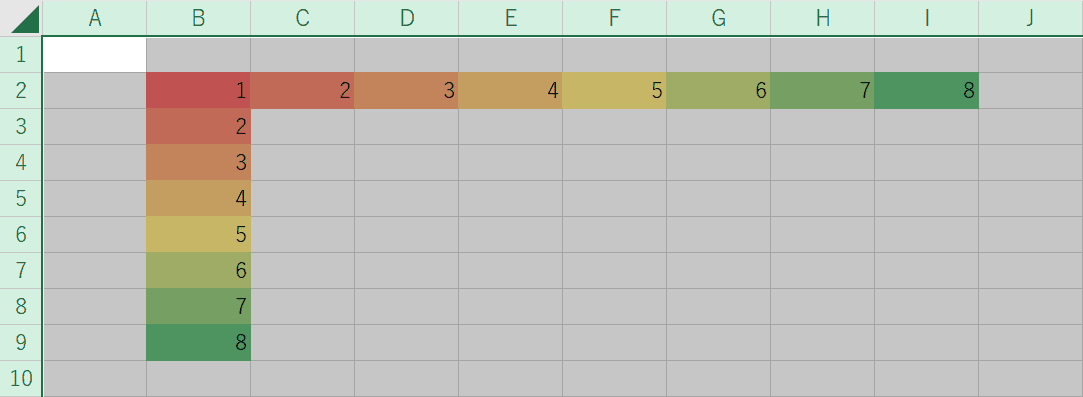Click cell H2 with value 7
Screen dimensions: 1083x397
(x=823, y=90)
